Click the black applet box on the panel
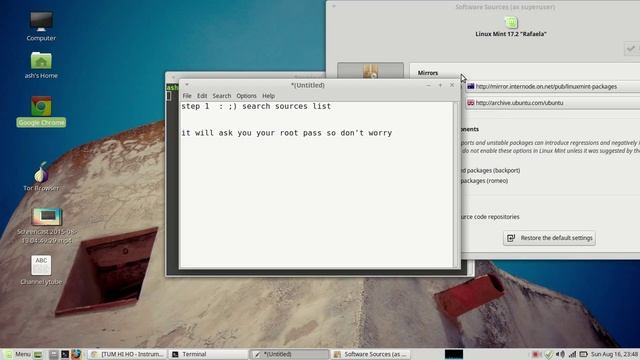This screenshot has width=640, height=360. pos(454,354)
